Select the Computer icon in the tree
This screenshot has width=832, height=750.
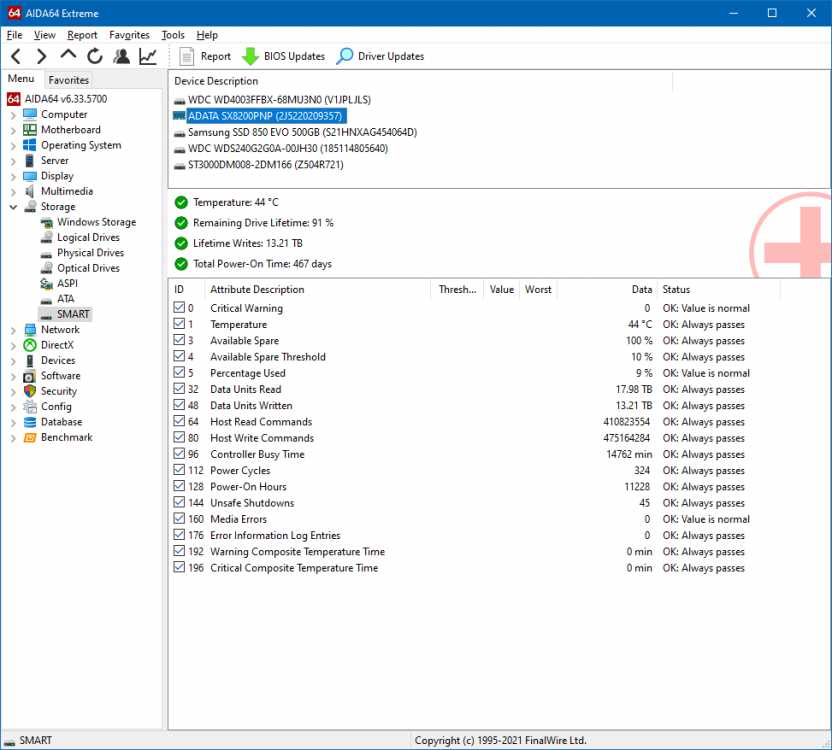[30, 115]
